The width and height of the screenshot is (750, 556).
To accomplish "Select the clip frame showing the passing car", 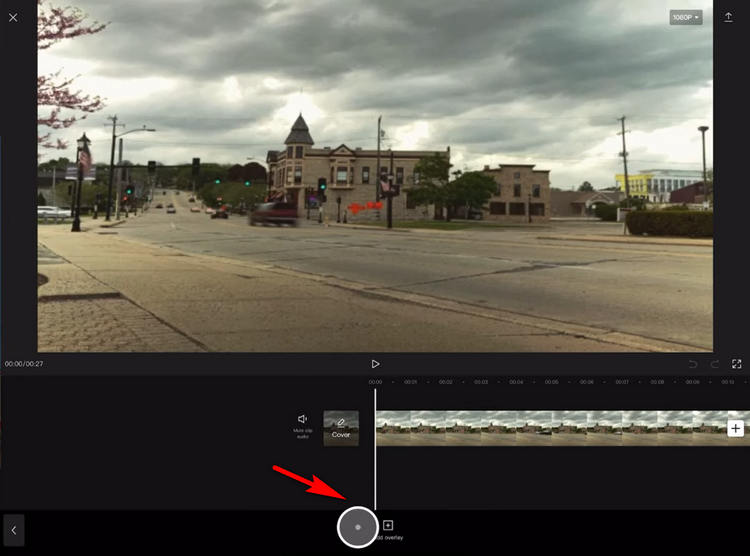I will point(534,428).
